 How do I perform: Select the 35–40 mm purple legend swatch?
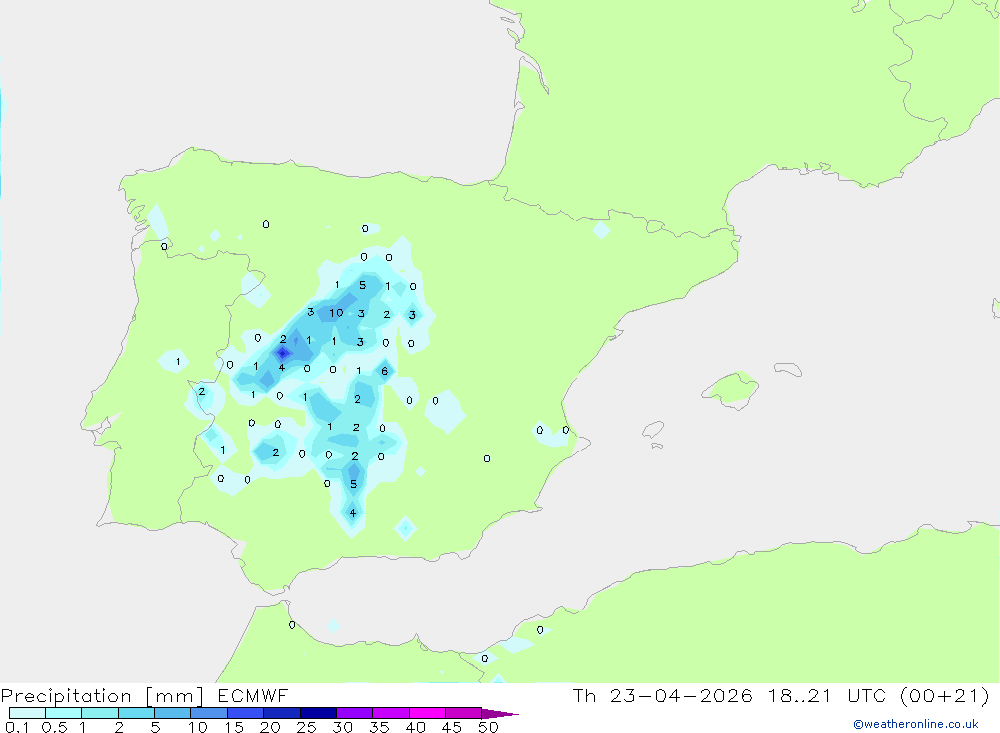[x=391, y=713]
